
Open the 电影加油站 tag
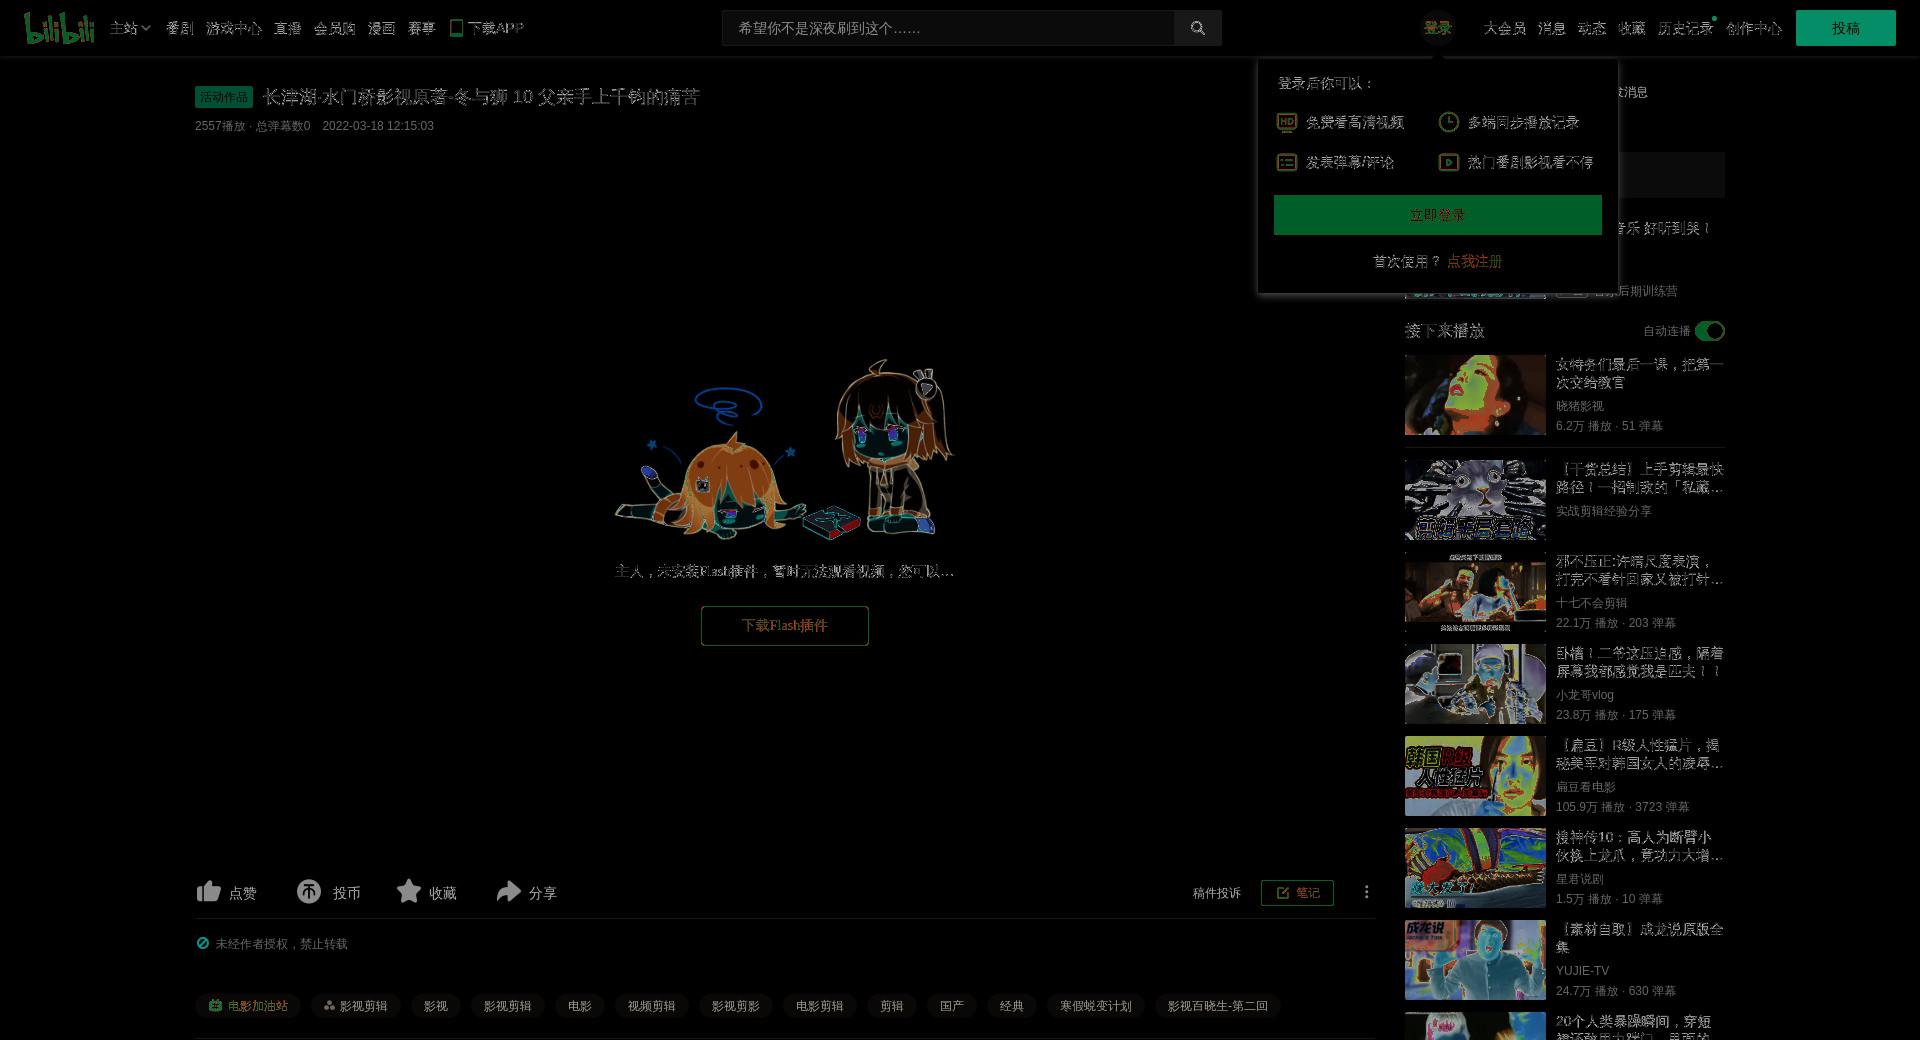pyautogui.click(x=248, y=1006)
